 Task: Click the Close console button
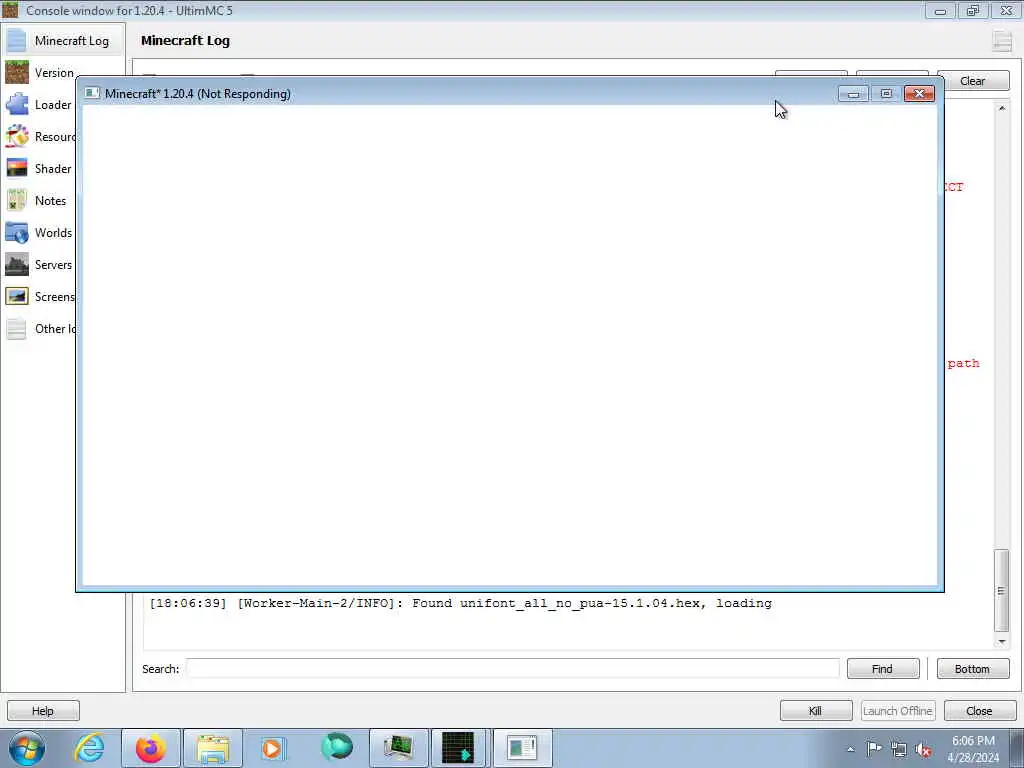(x=980, y=711)
